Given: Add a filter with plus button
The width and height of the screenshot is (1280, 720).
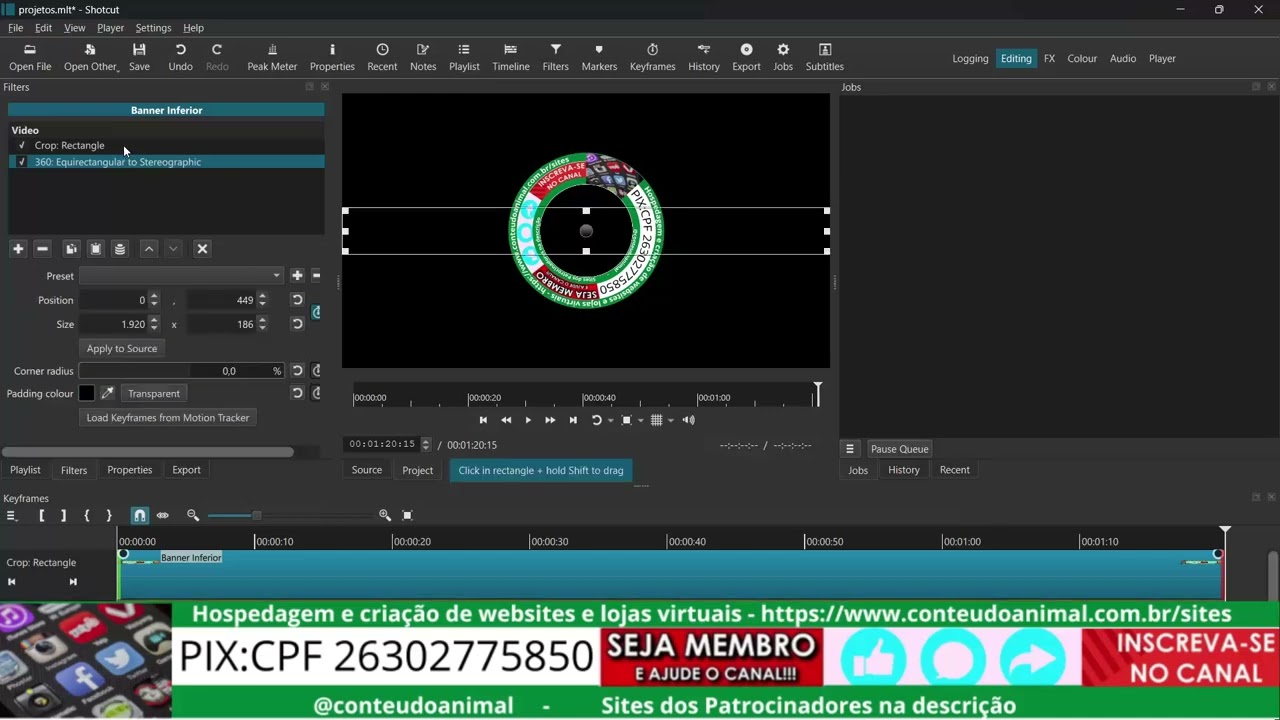Looking at the screenshot, I should [x=18, y=249].
